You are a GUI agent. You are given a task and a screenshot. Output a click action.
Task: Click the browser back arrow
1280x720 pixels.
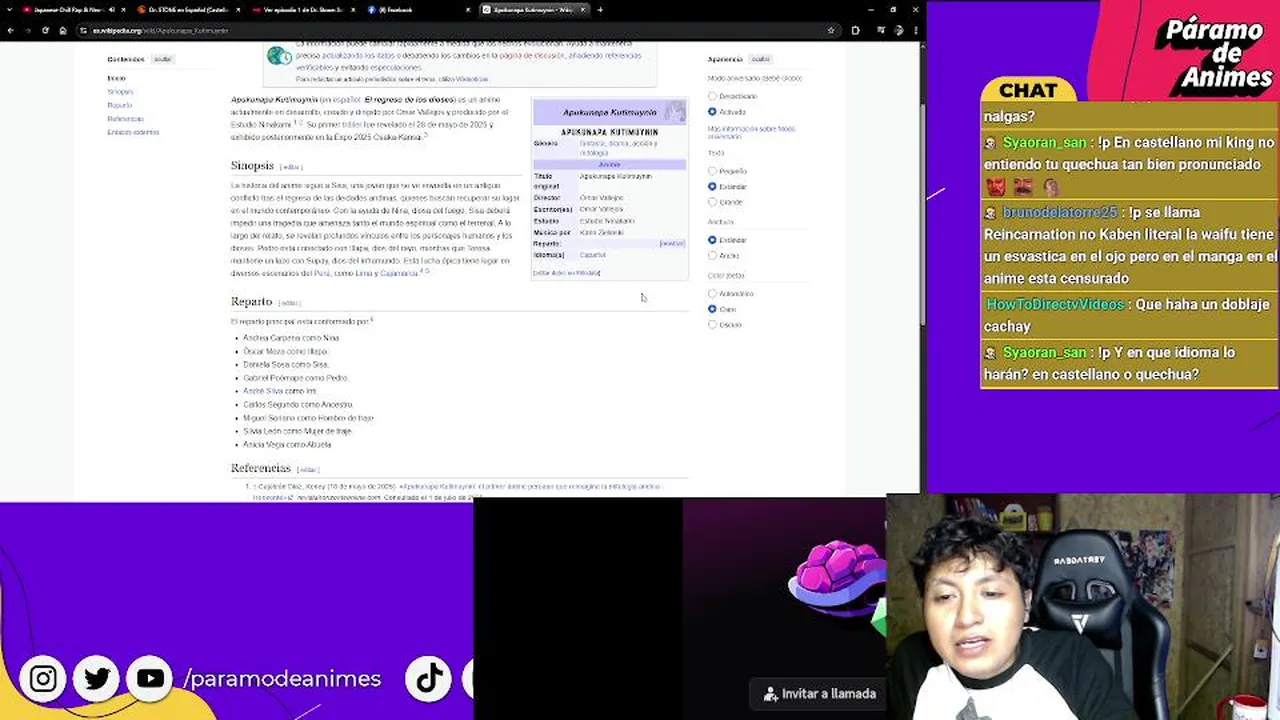pyautogui.click(x=11, y=30)
